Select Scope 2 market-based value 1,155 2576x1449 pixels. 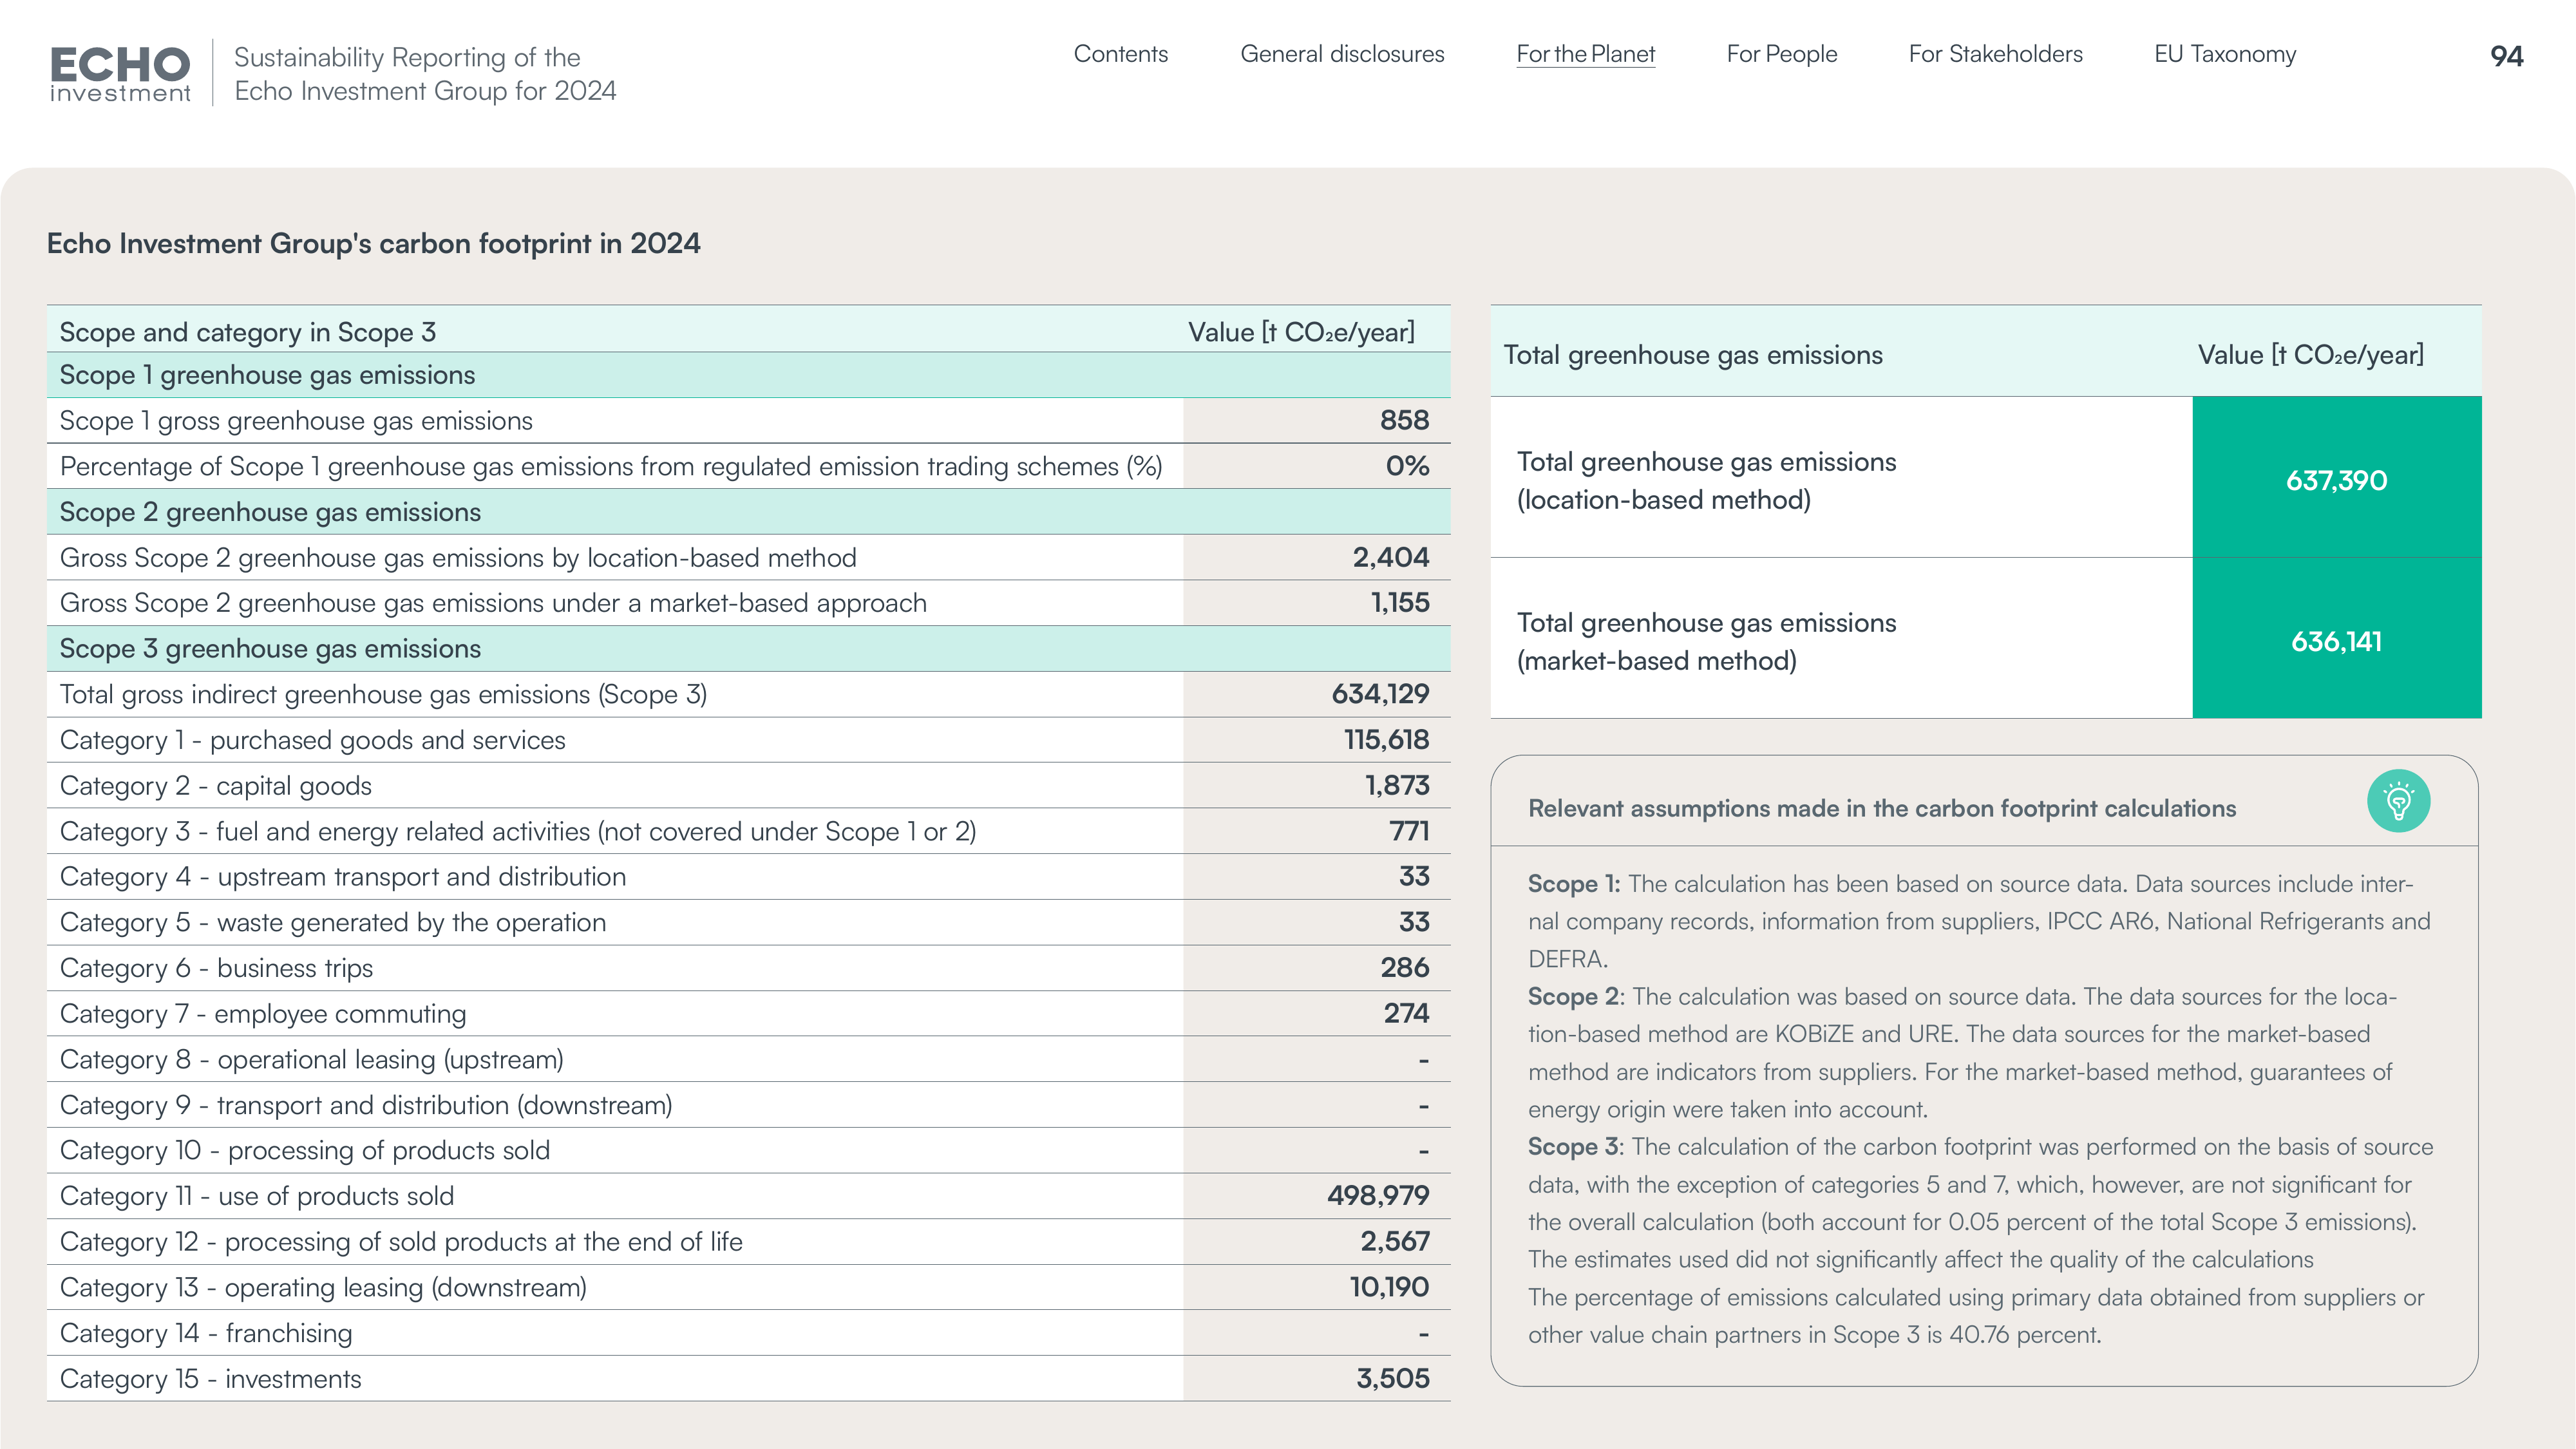click(x=1399, y=602)
